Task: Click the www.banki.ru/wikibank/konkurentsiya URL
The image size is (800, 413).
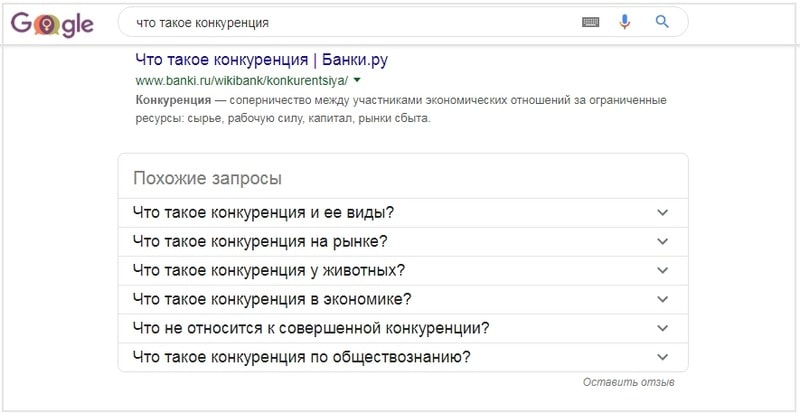Action: coord(242,81)
